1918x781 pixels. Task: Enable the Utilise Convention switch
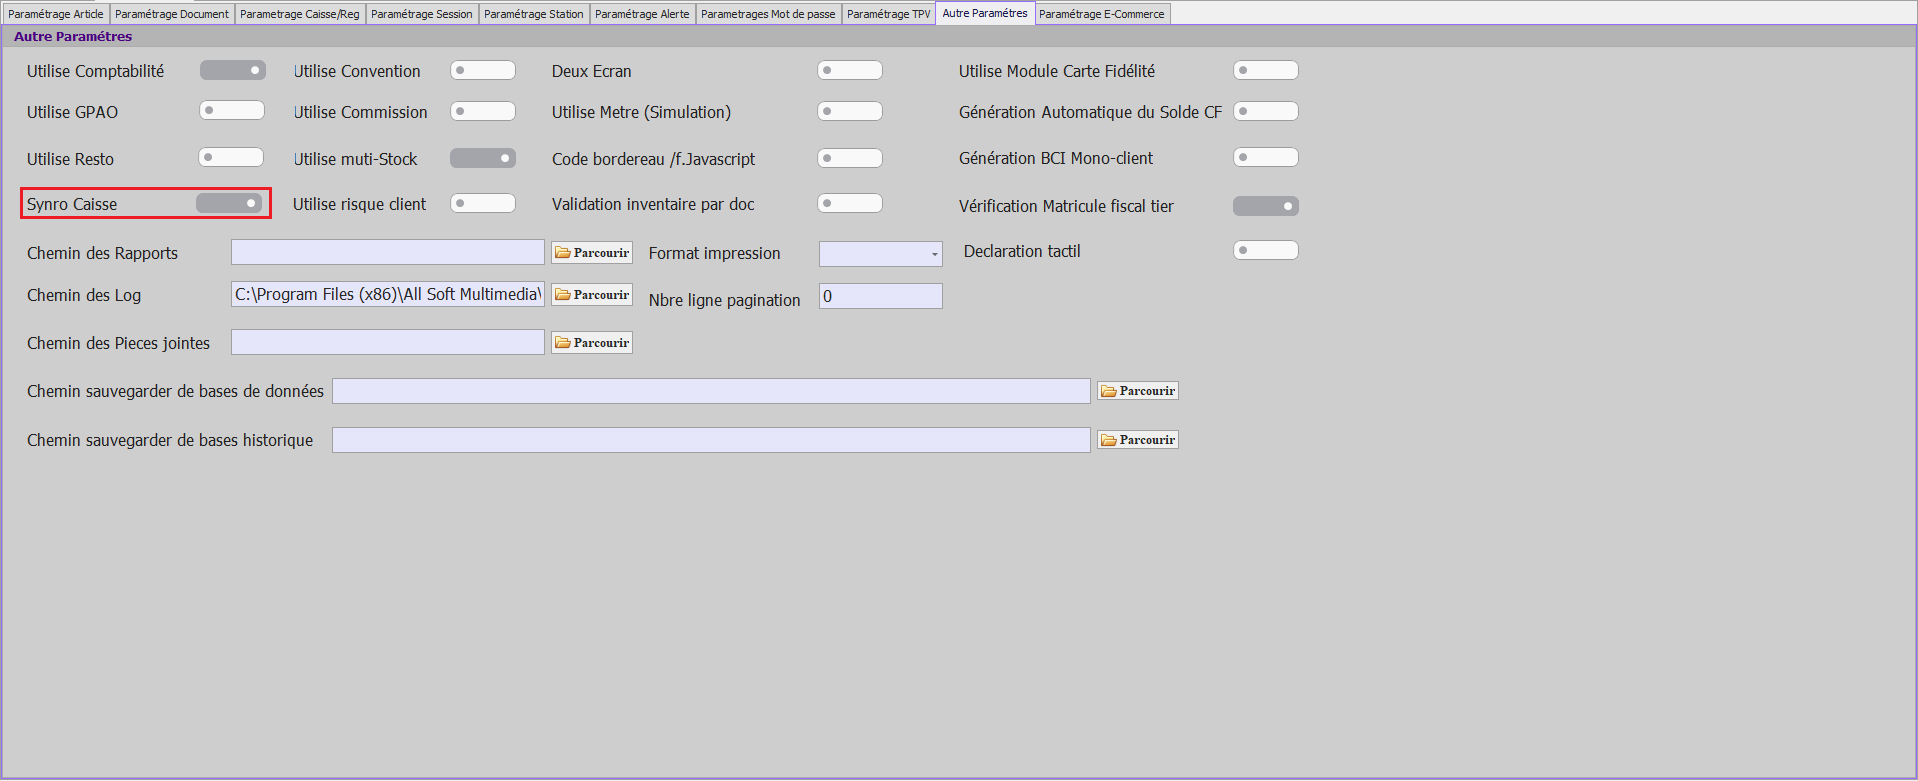(483, 70)
